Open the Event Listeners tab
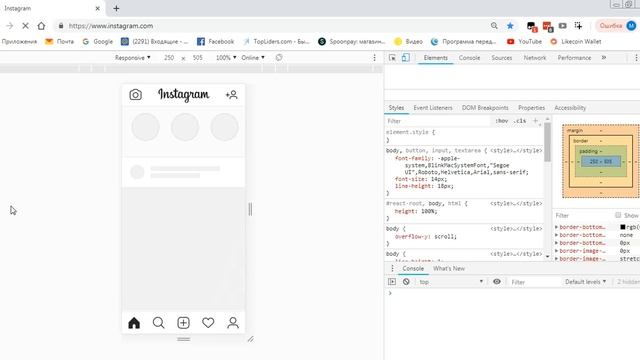The width and height of the screenshot is (640, 360). tap(433, 108)
